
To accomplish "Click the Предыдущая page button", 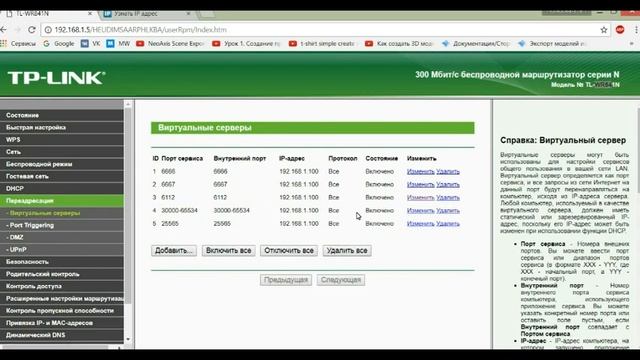I will click(286, 280).
